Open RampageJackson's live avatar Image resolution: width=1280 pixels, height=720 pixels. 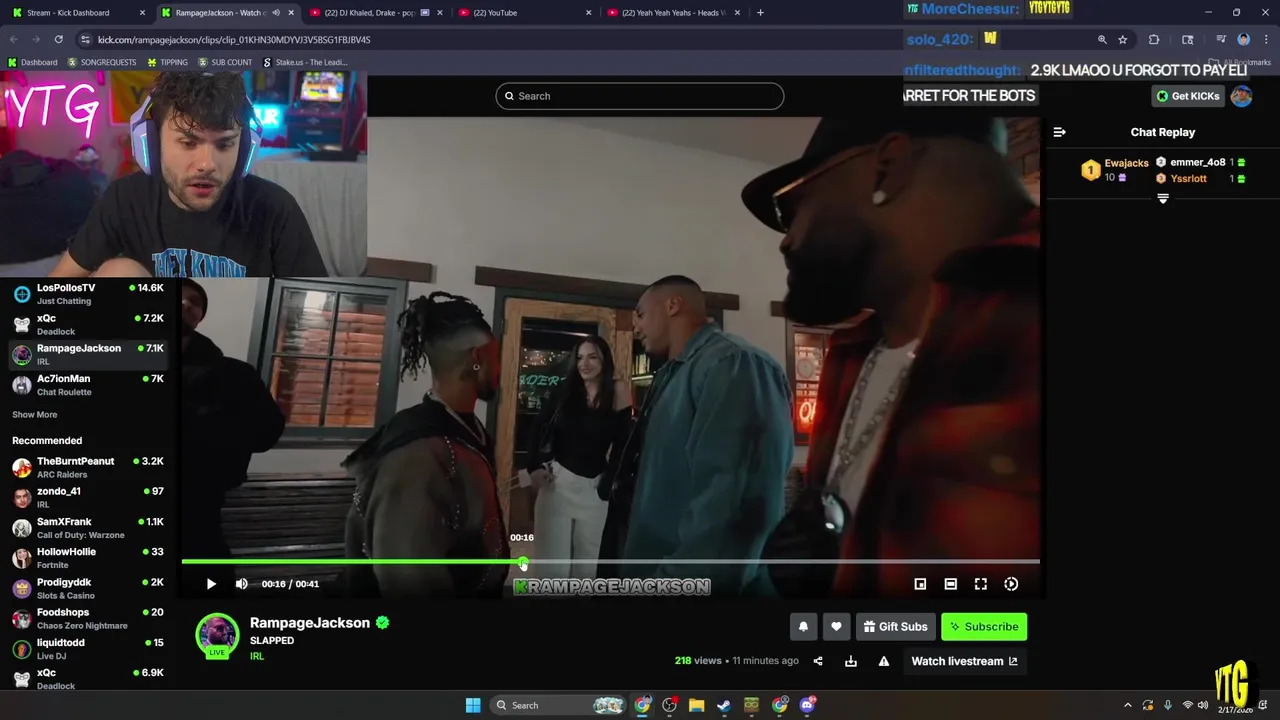[x=217, y=636]
